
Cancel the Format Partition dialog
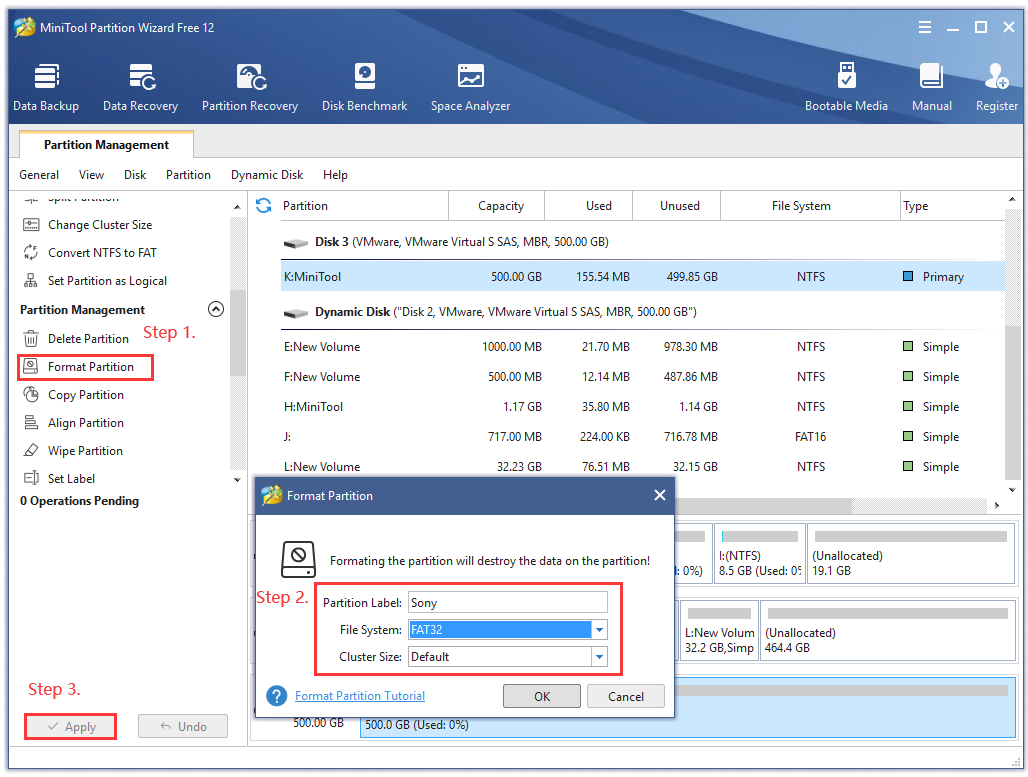[625, 696]
